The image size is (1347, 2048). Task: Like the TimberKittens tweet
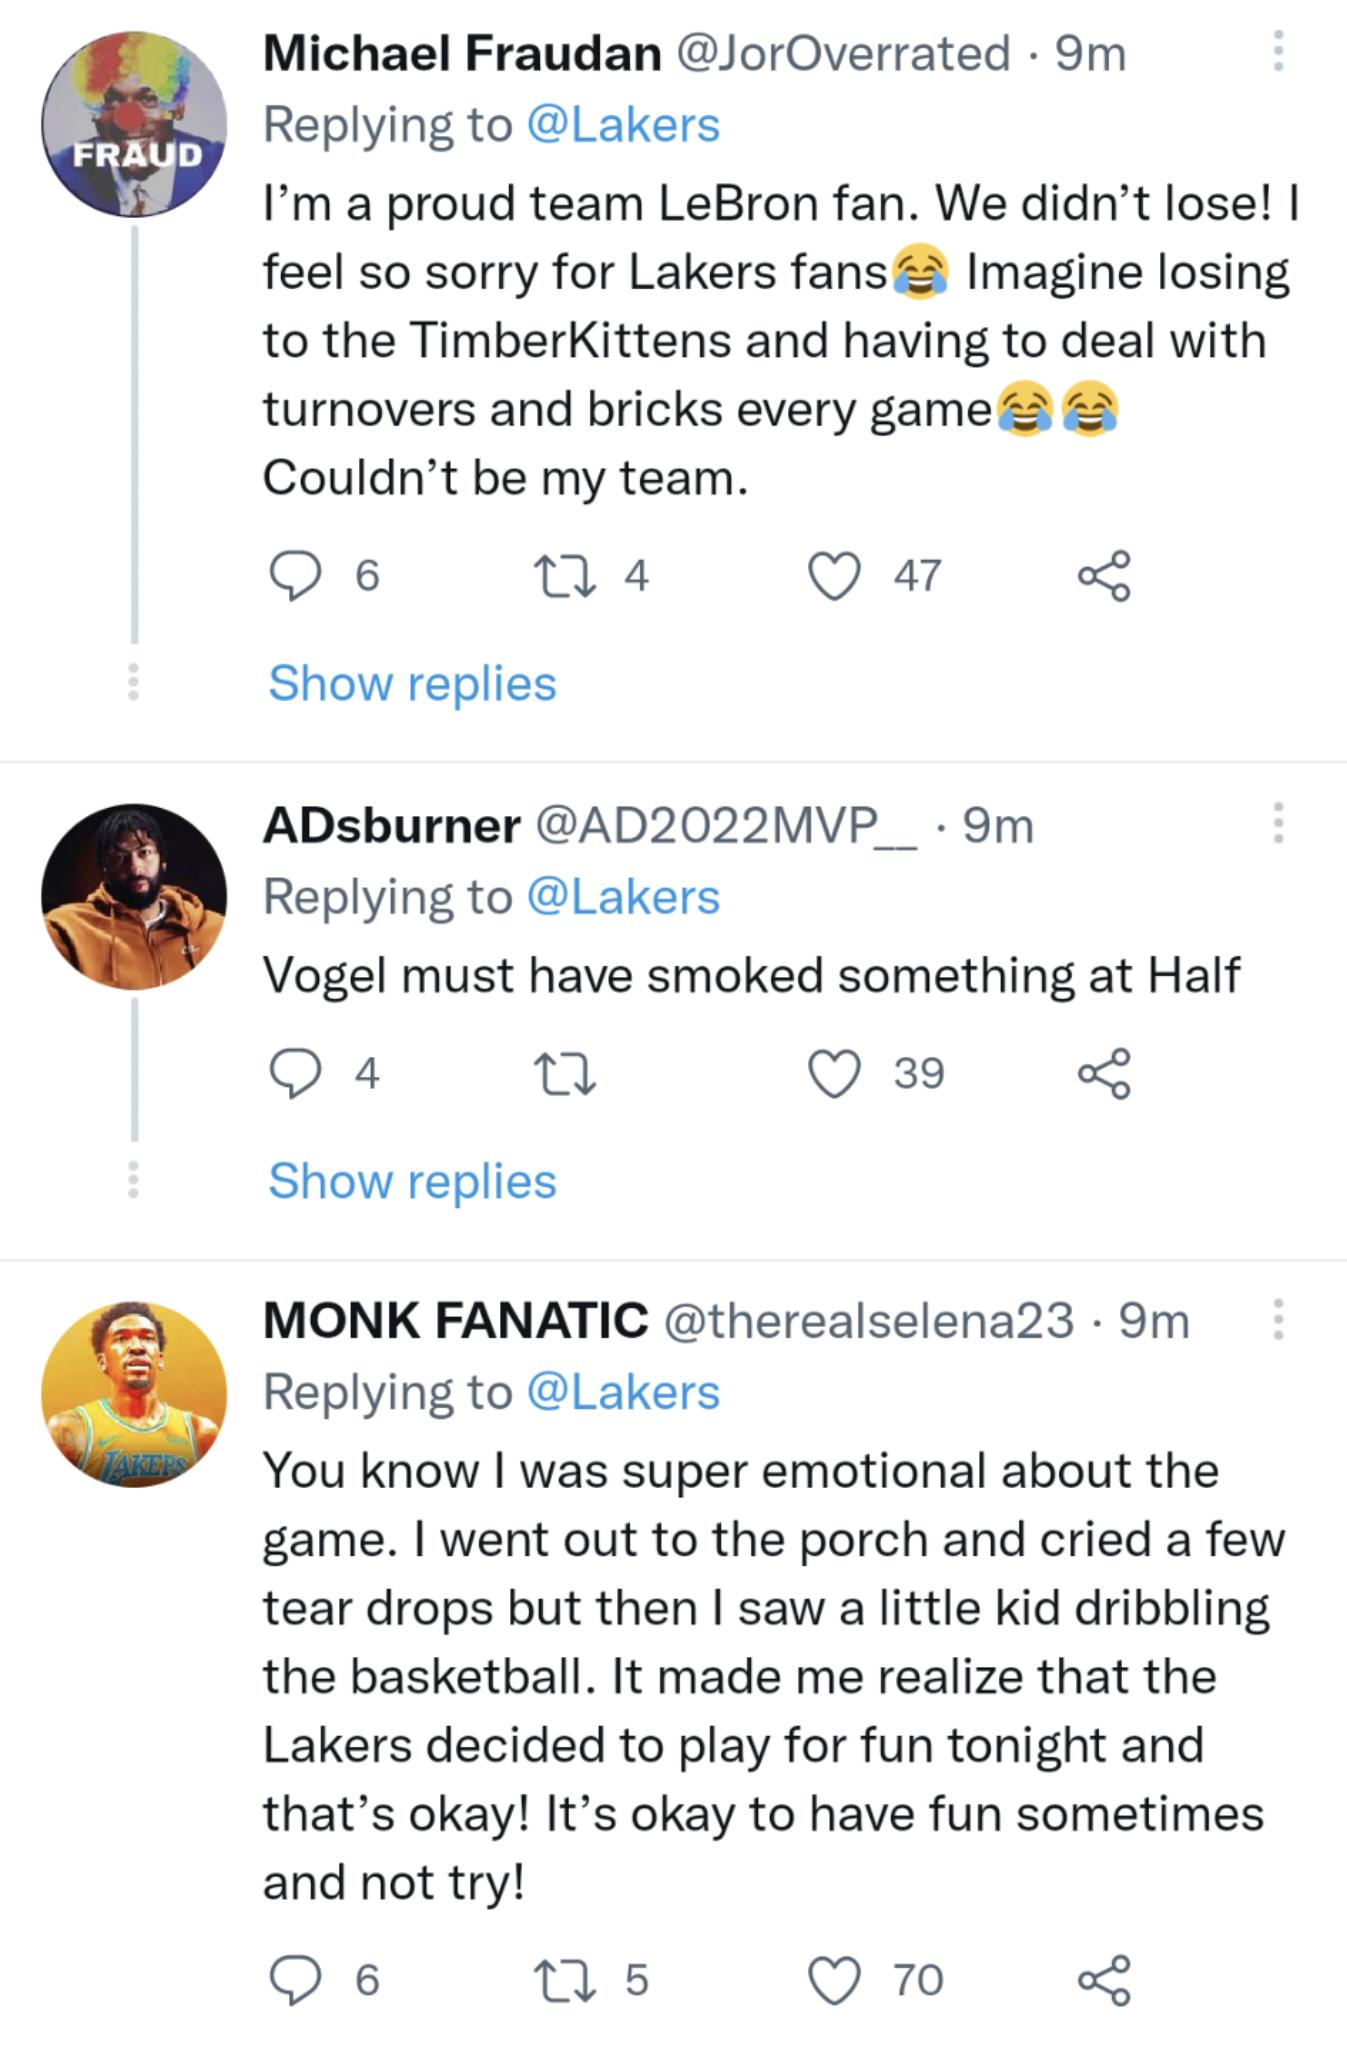[x=834, y=576]
